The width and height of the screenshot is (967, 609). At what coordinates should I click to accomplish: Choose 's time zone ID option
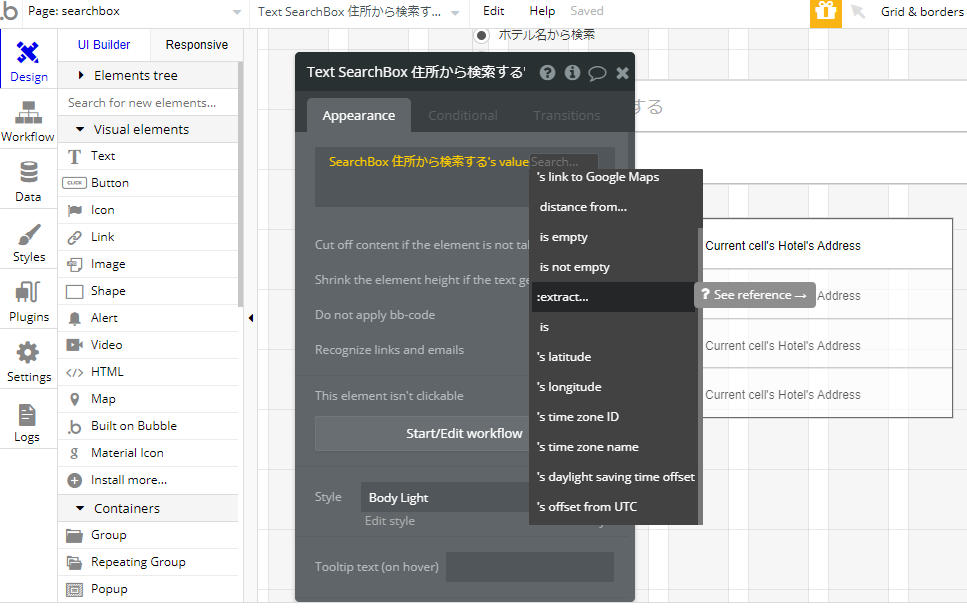[614, 417]
